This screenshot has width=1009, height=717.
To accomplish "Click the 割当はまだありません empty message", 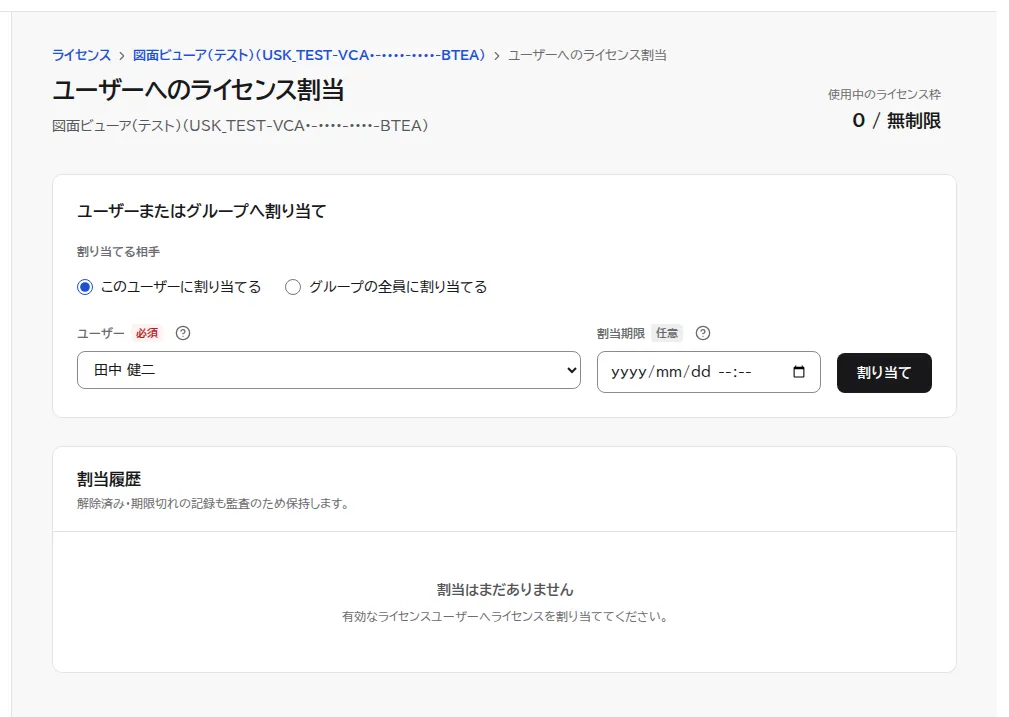I will point(504,590).
